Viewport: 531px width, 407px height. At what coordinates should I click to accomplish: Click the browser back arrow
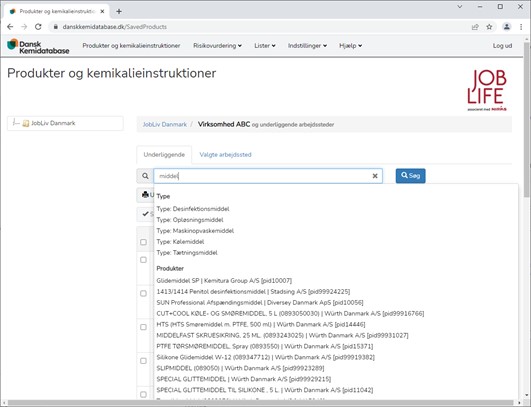tap(10, 27)
